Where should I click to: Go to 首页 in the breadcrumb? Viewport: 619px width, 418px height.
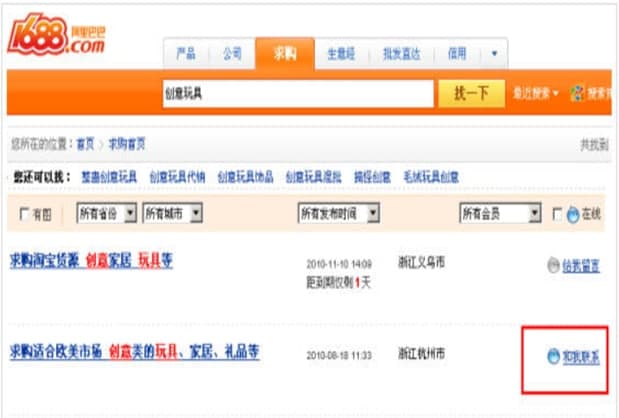coord(85,144)
